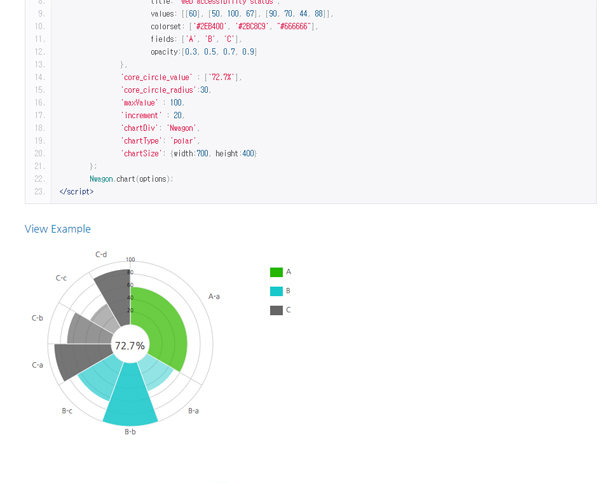Click the 'polar' string in code
Viewport: 600px width, 483px height.
coord(183,140)
